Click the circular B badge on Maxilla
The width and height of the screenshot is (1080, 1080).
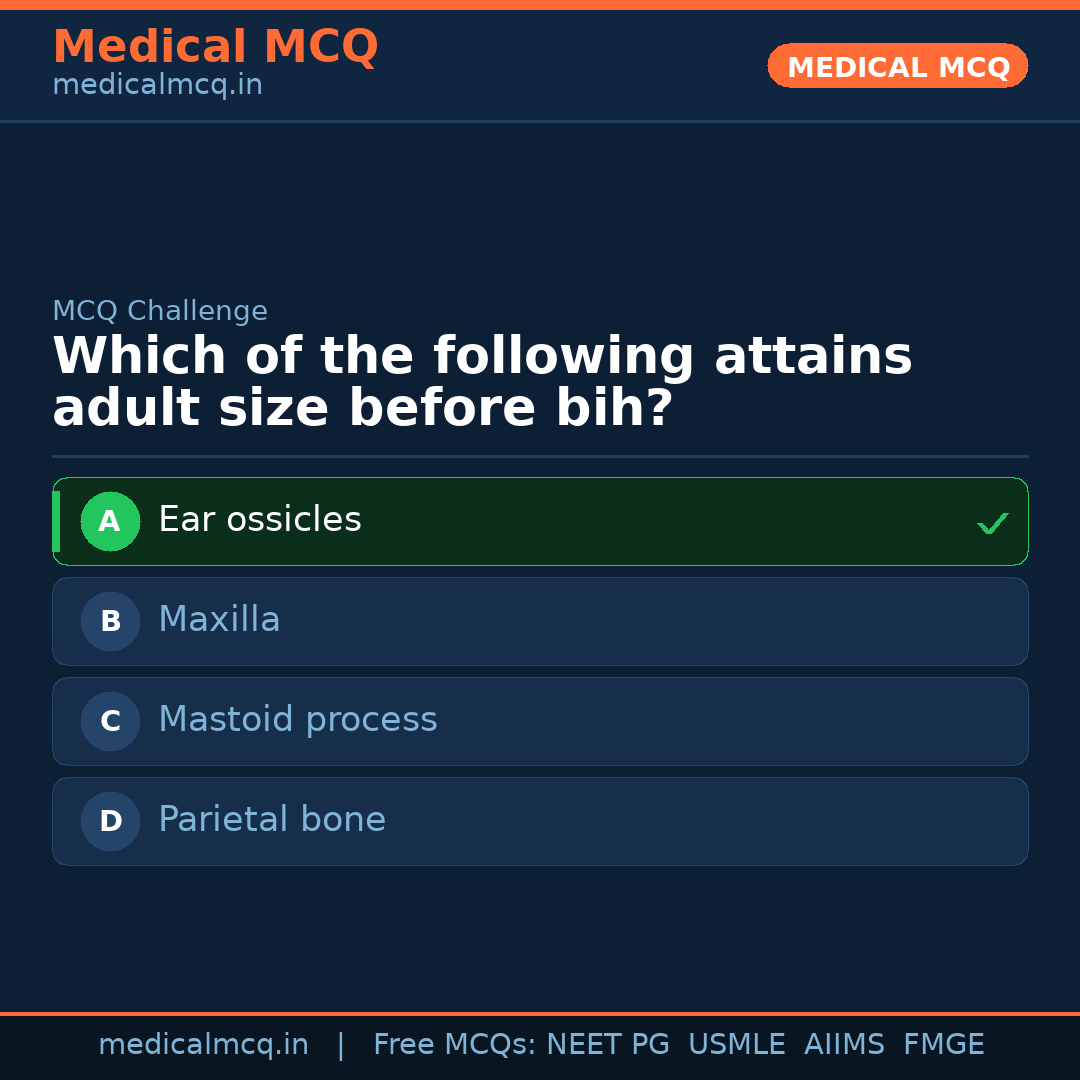110,621
